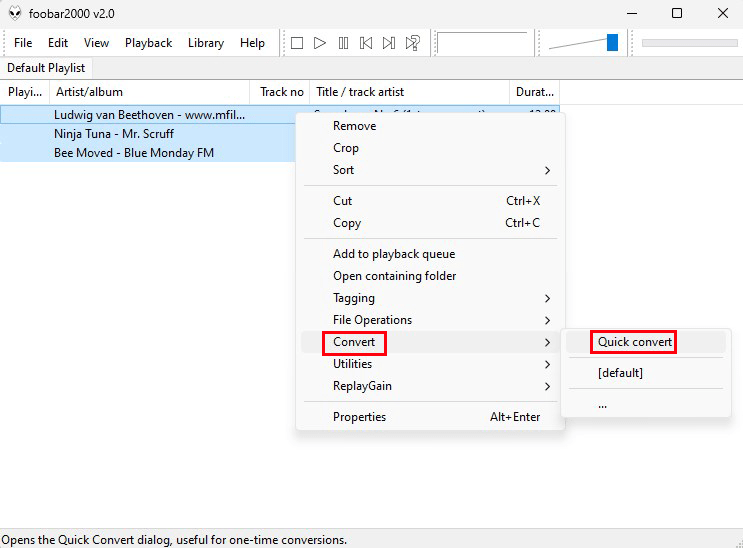Viewport: 743px width, 548px height.
Task: Play a random track icon
Action: [413, 43]
